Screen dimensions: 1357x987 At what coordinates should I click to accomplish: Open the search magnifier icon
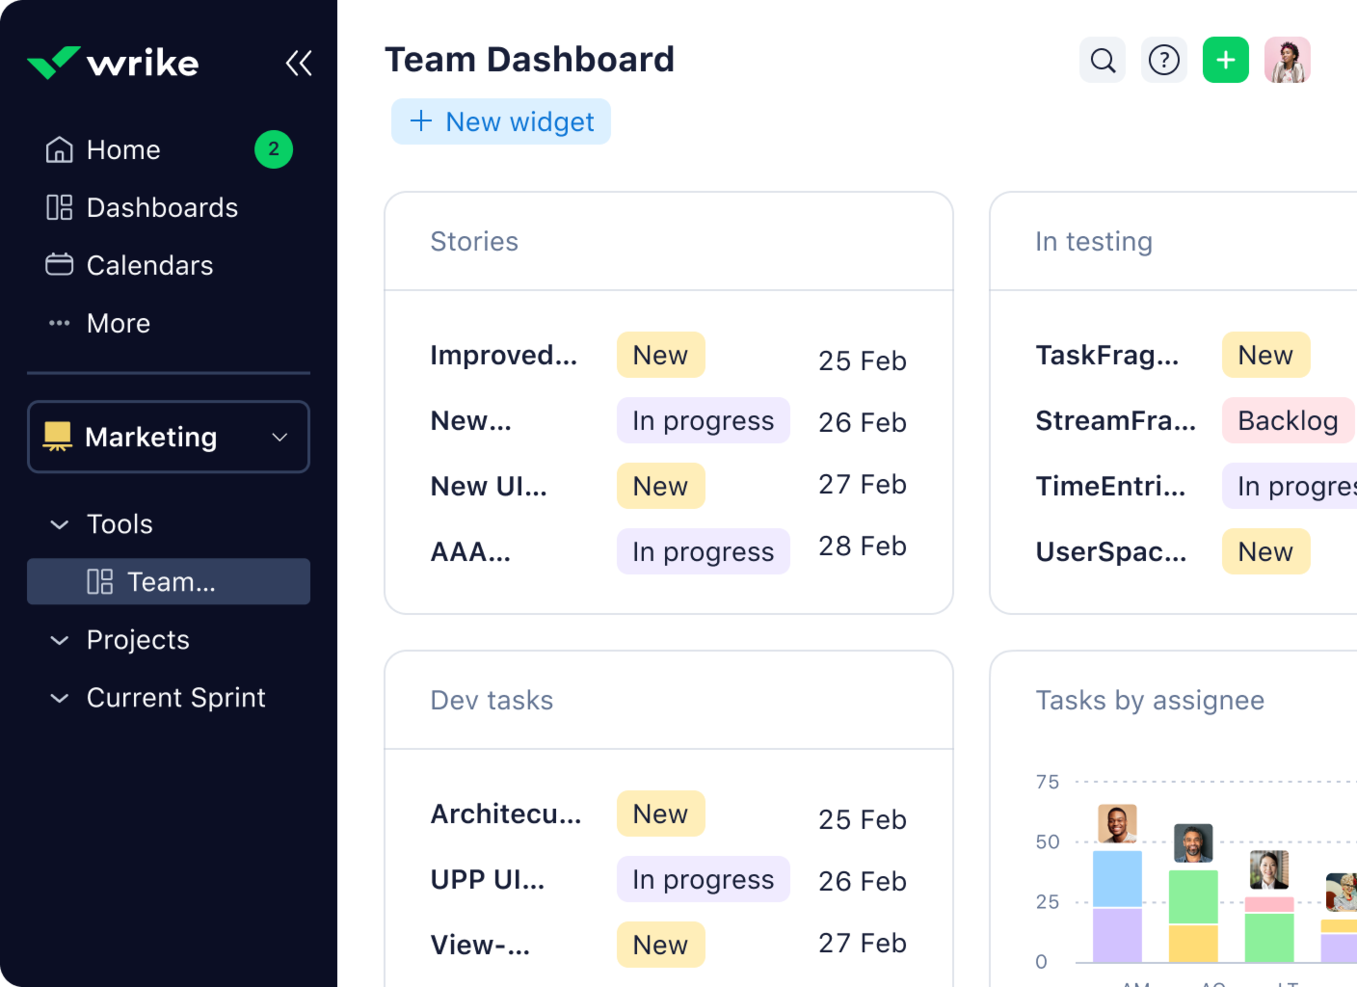point(1102,60)
